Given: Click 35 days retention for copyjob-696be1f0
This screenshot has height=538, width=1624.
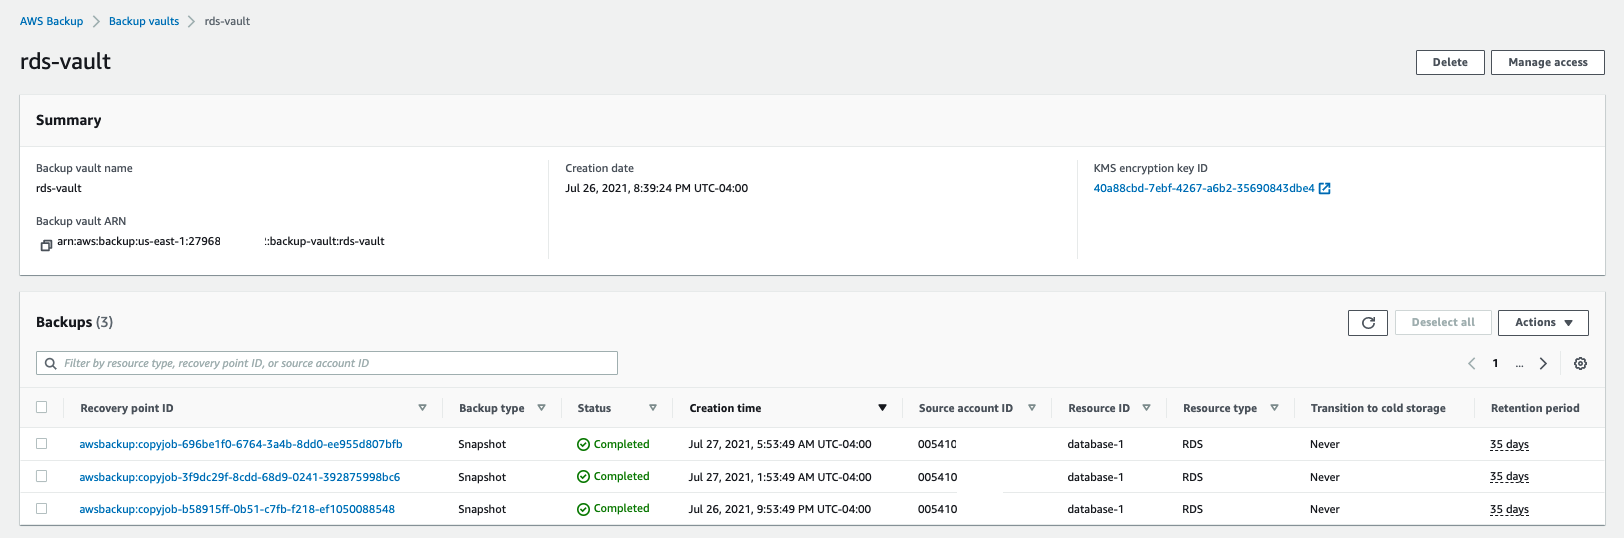Looking at the screenshot, I should (x=1509, y=444).
